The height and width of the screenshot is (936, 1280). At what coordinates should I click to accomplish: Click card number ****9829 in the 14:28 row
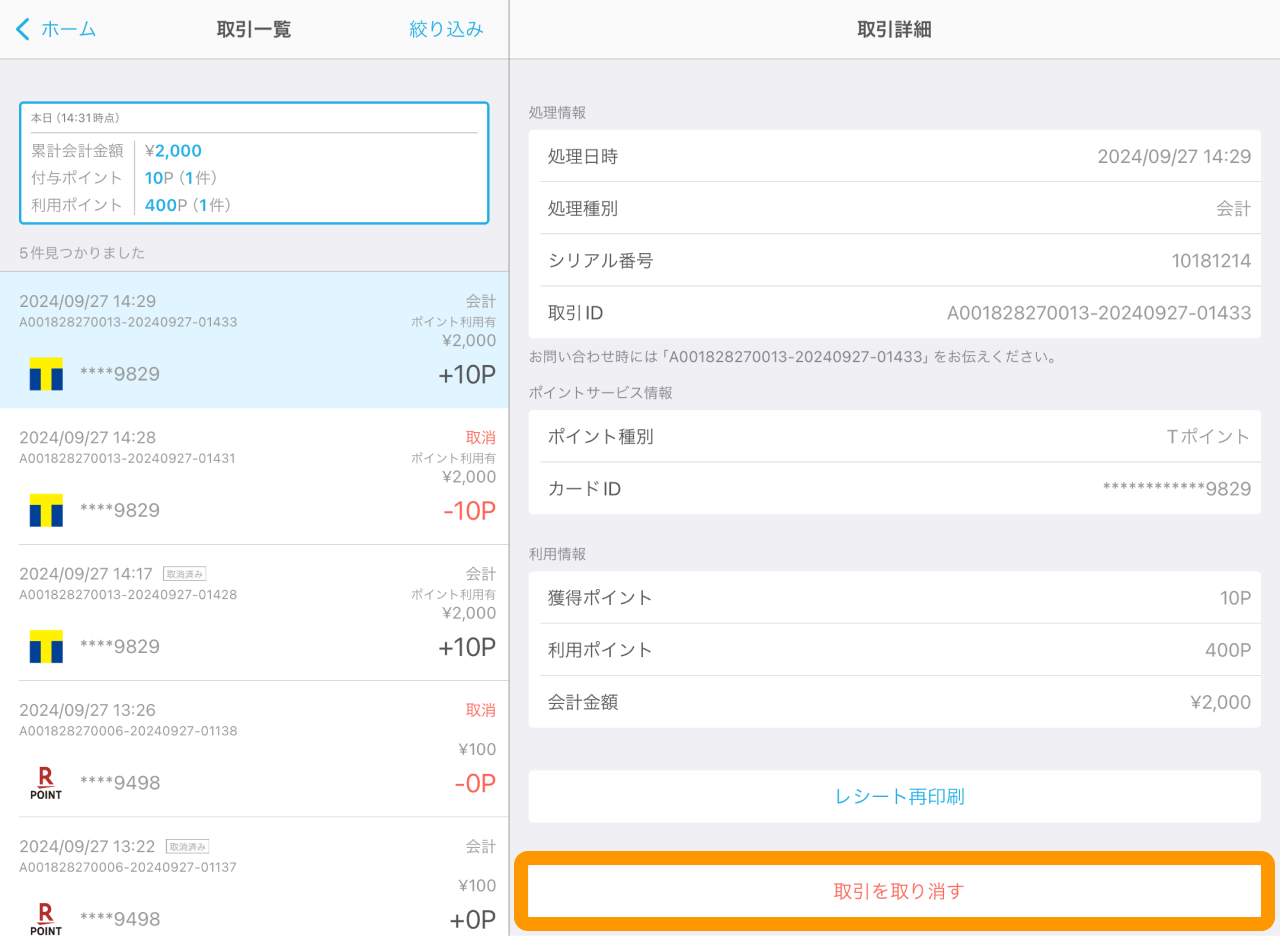point(120,510)
